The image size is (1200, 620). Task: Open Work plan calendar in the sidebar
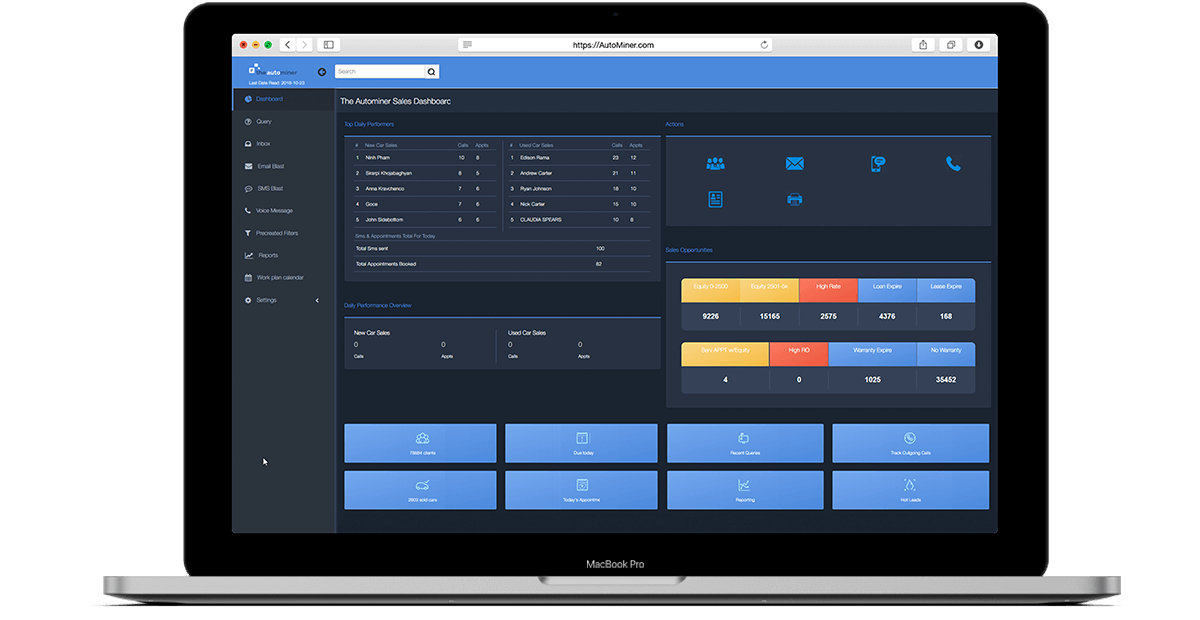pyautogui.click(x=284, y=277)
